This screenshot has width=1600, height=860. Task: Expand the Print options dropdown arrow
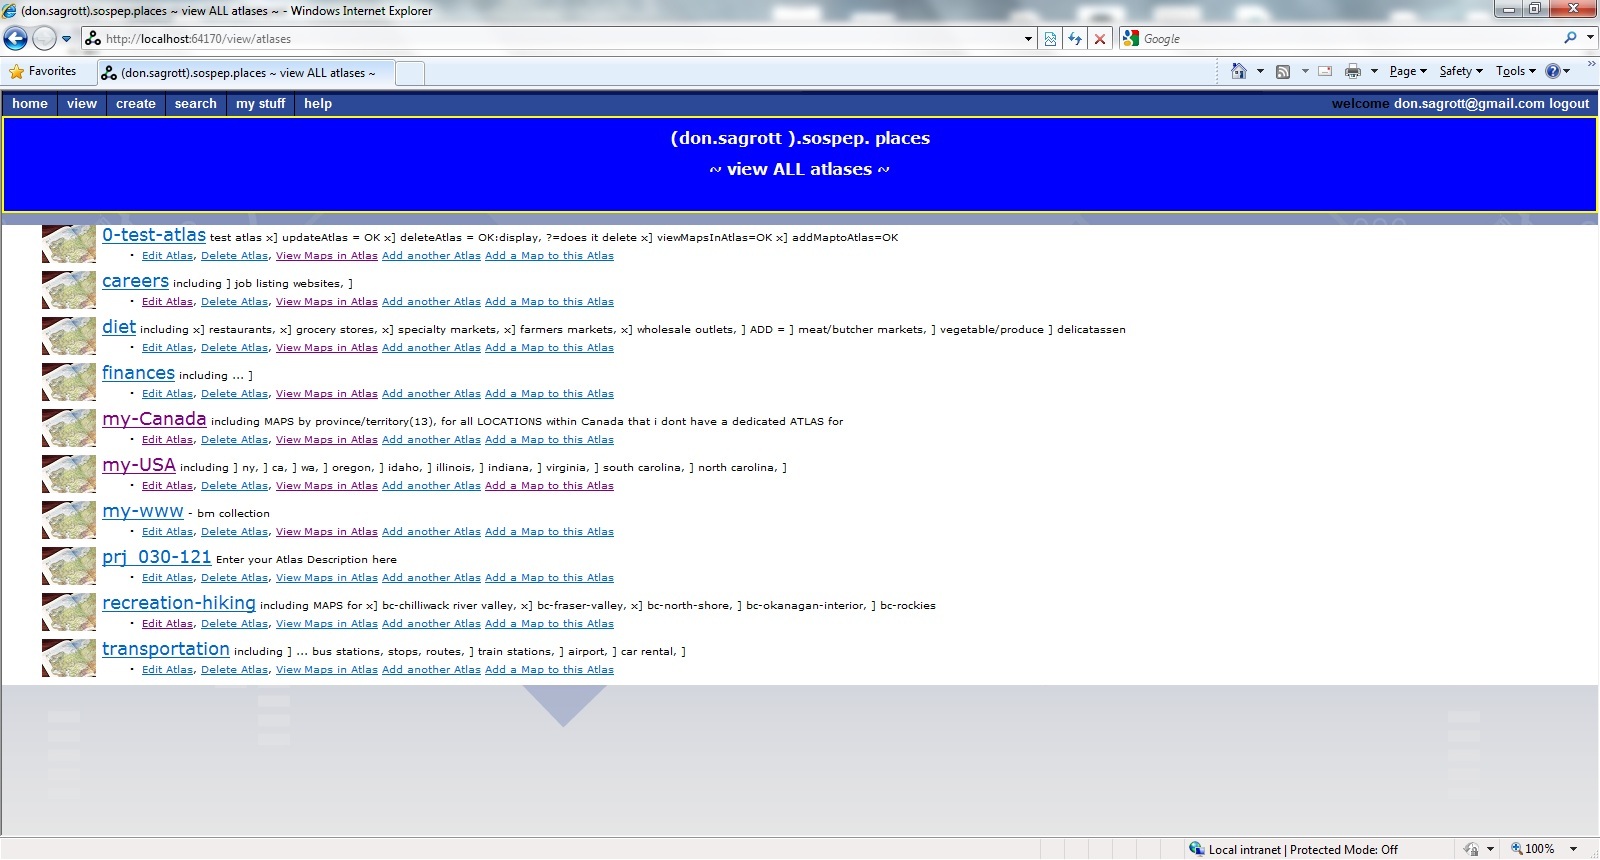click(1374, 71)
